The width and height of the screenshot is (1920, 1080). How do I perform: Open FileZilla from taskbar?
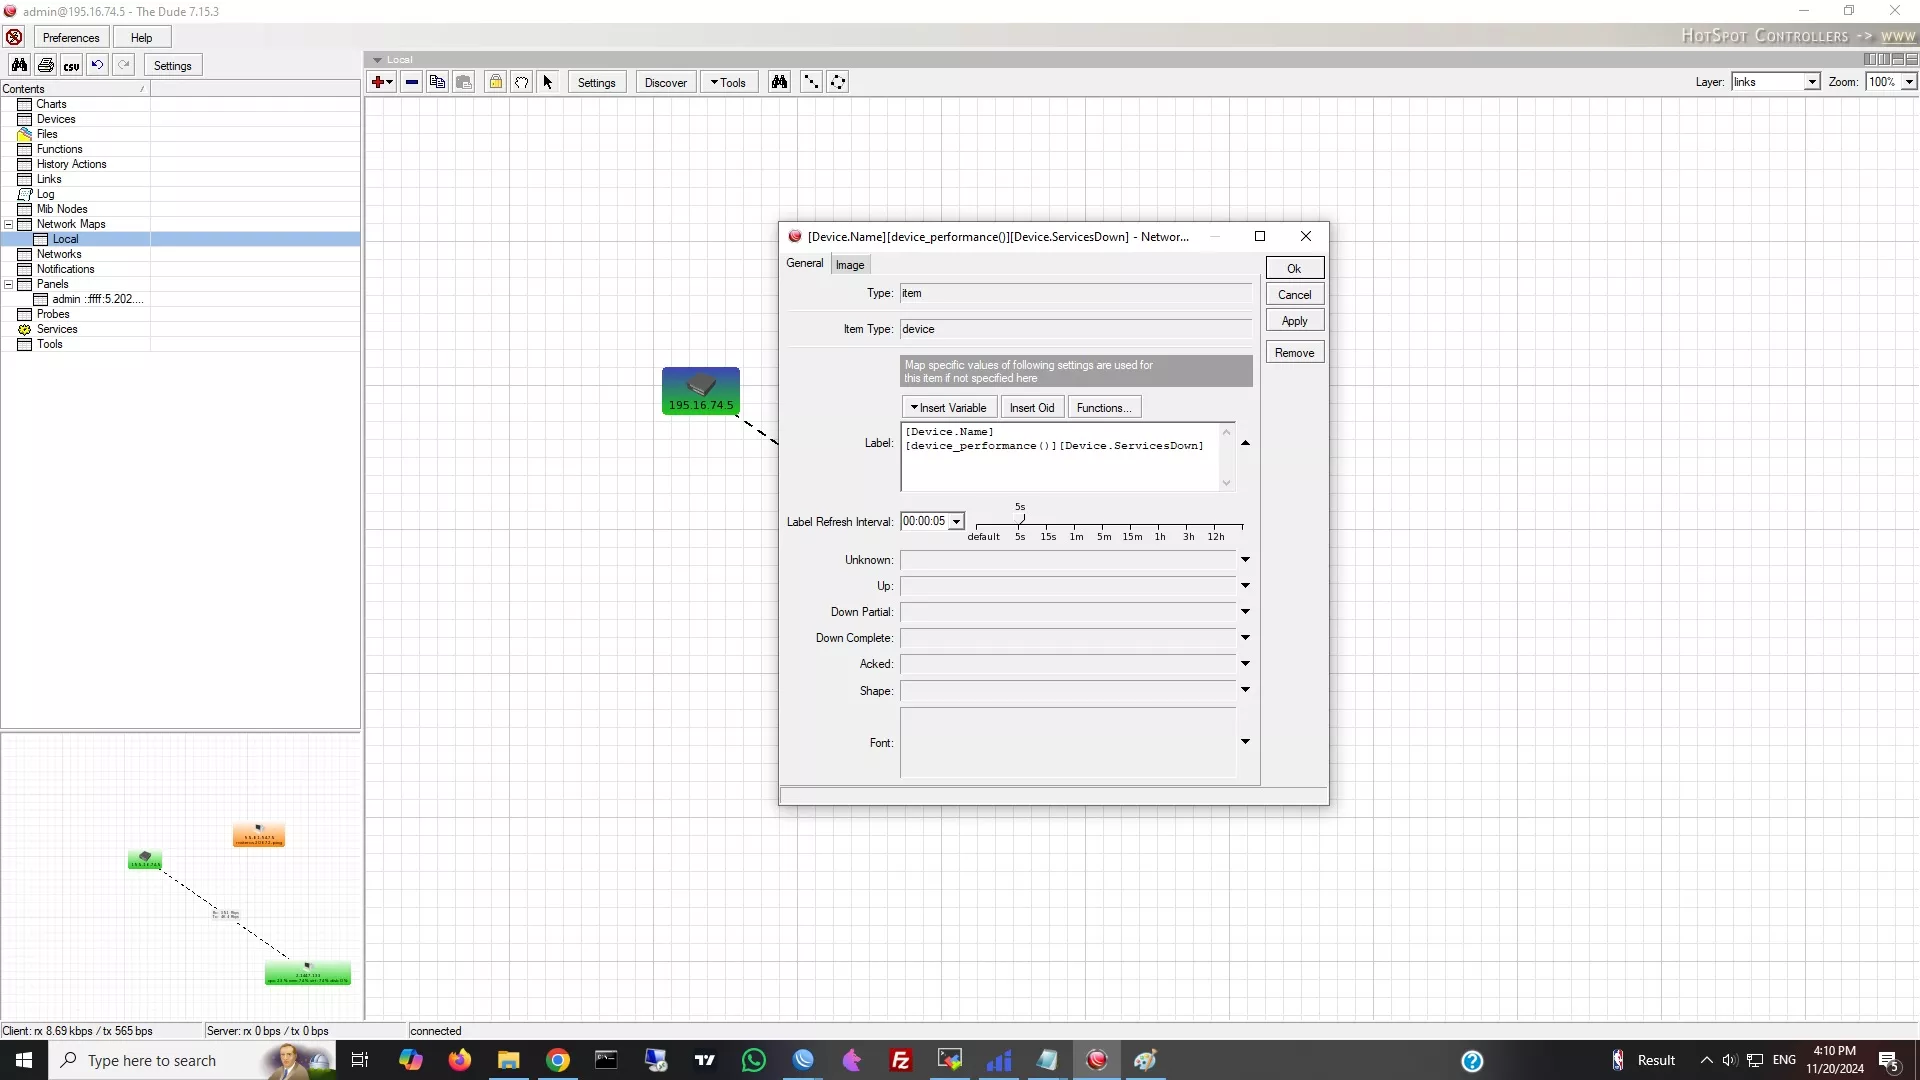[x=901, y=1060]
